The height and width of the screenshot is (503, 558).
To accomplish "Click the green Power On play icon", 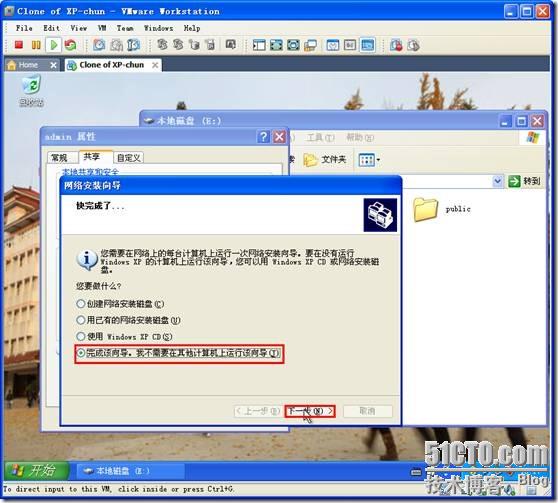I will pos(54,45).
